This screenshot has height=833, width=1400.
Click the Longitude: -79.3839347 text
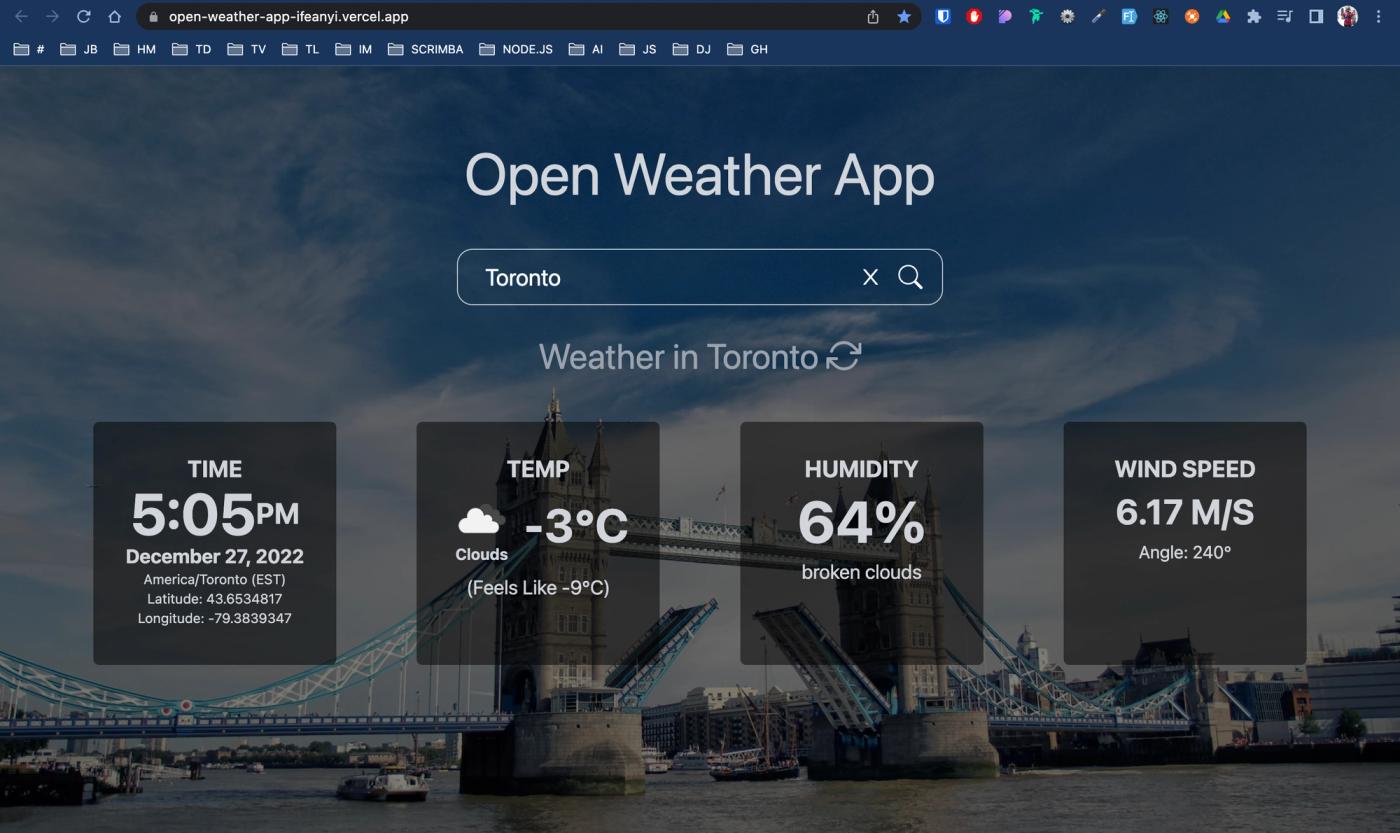tap(215, 618)
